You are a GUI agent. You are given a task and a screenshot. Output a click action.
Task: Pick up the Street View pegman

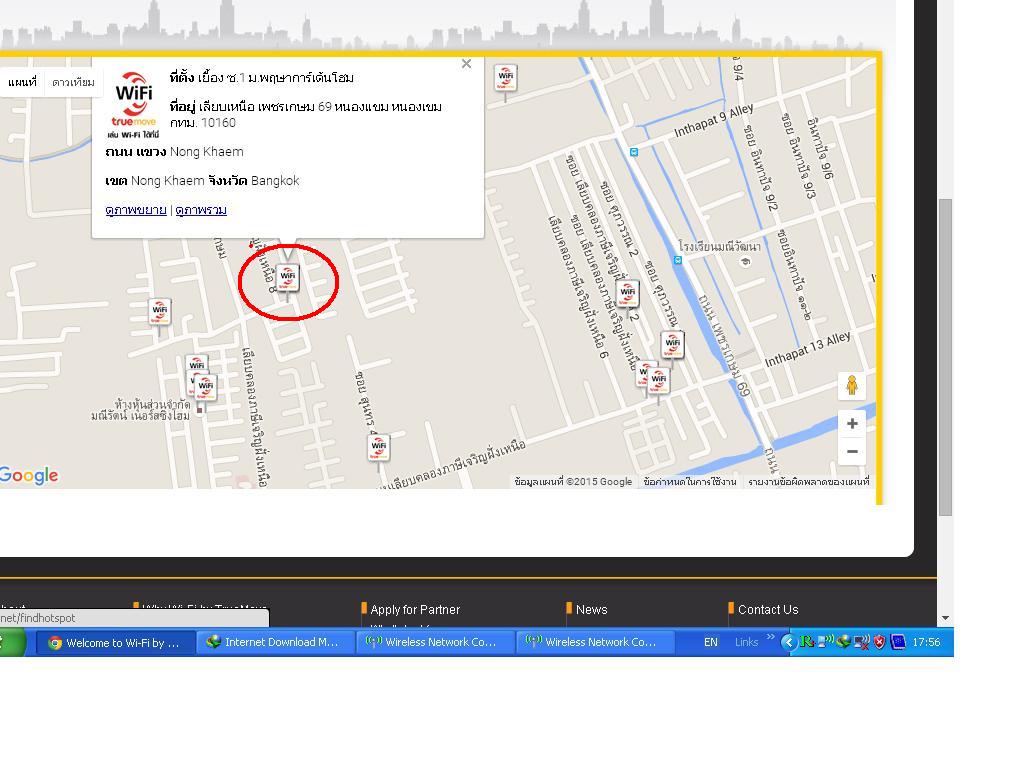pos(852,385)
